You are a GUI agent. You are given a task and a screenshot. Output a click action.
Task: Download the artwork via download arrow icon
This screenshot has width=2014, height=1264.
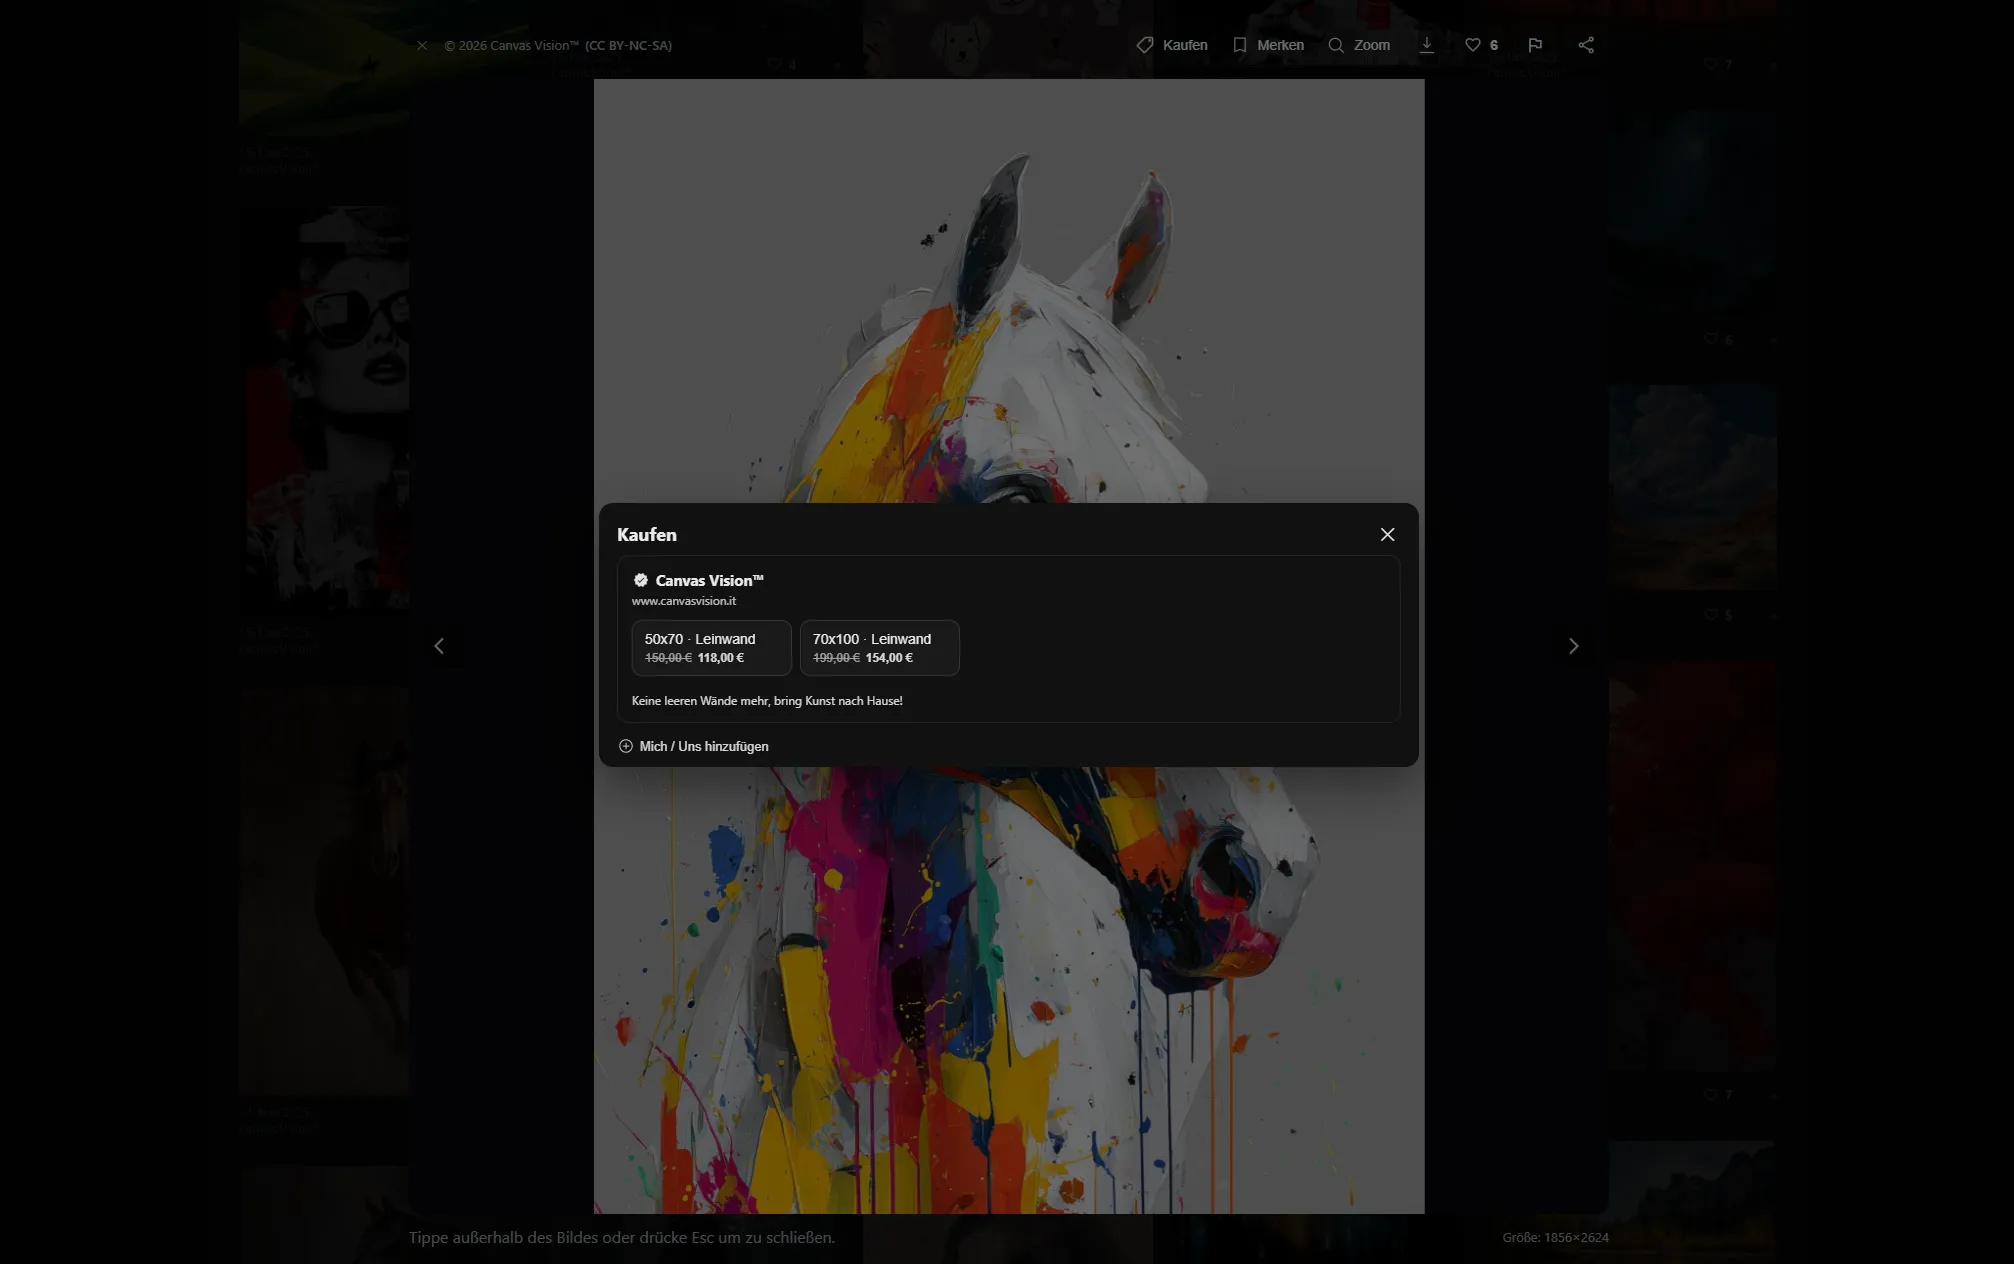click(x=1427, y=44)
